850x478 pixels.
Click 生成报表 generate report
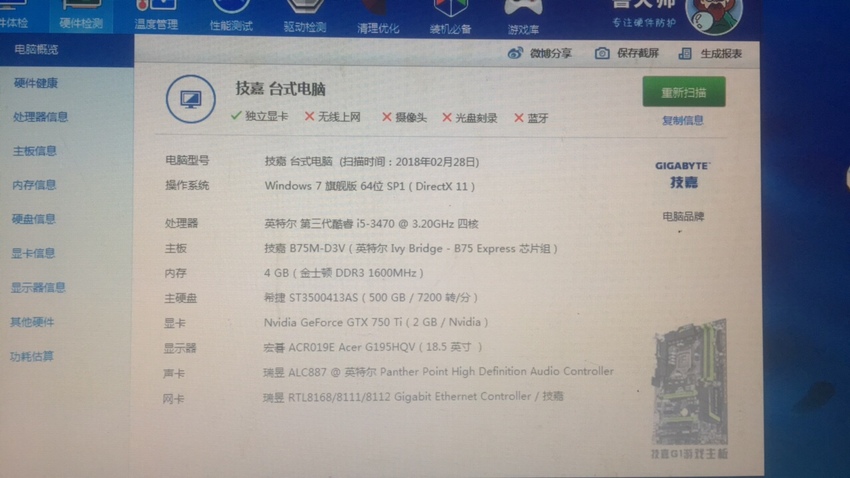[x=721, y=54]
